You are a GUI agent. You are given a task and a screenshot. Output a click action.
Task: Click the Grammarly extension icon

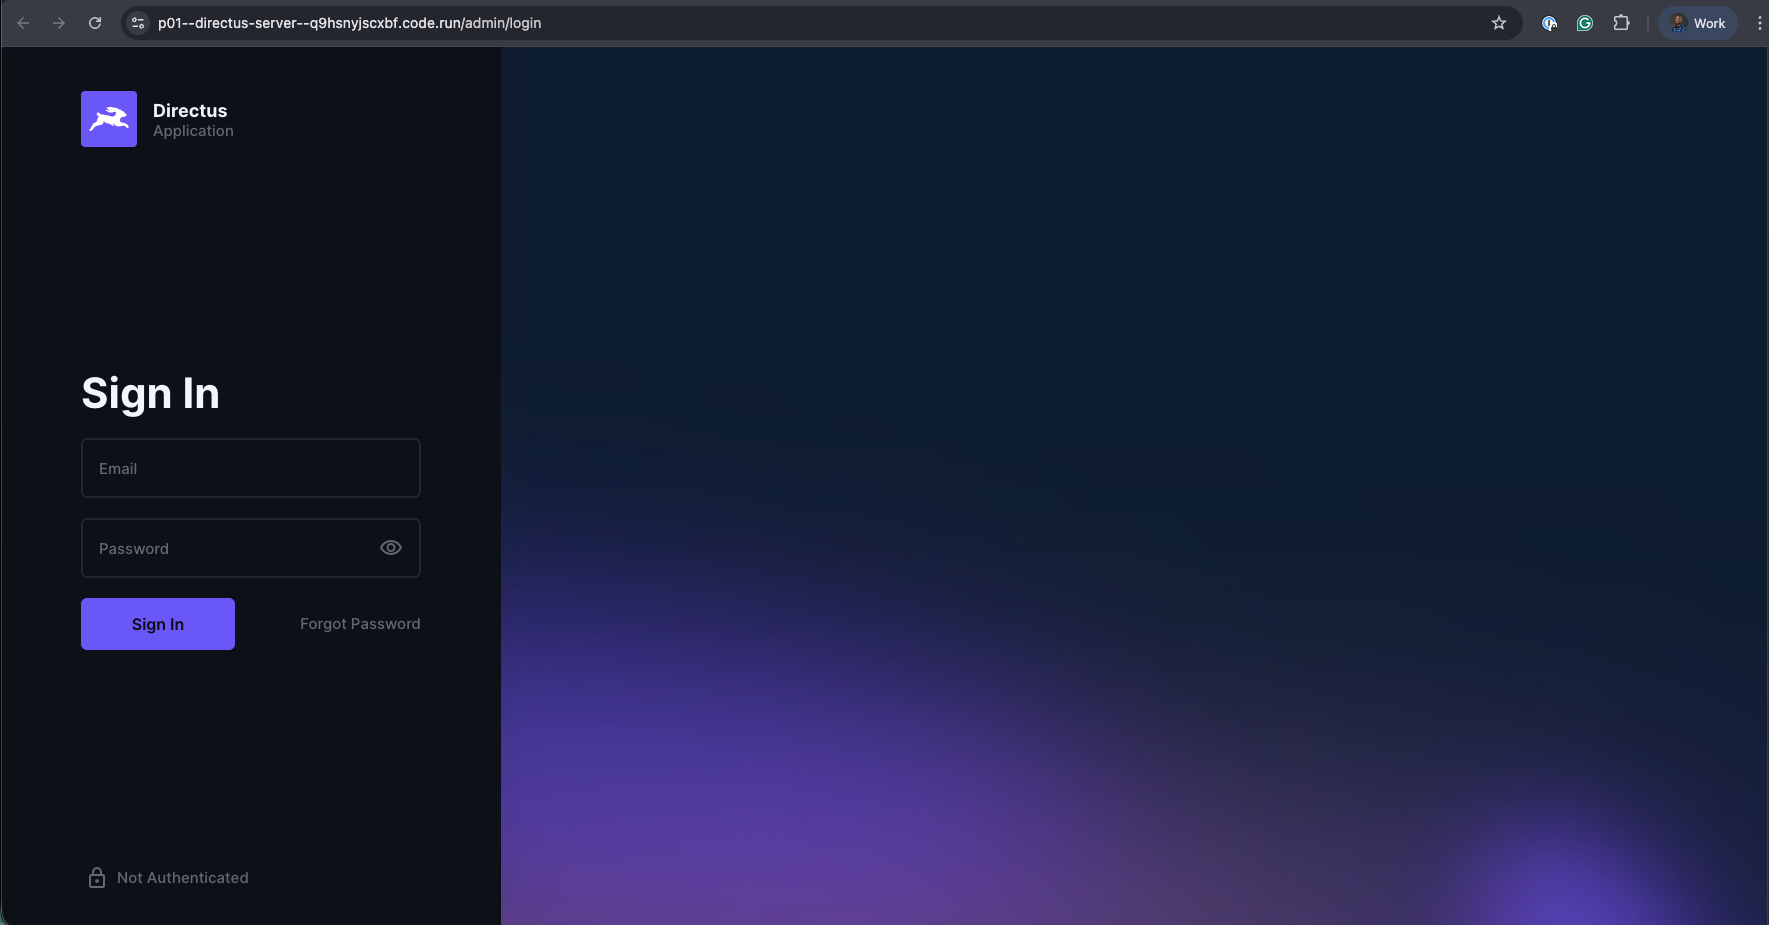pos(1585,22)
